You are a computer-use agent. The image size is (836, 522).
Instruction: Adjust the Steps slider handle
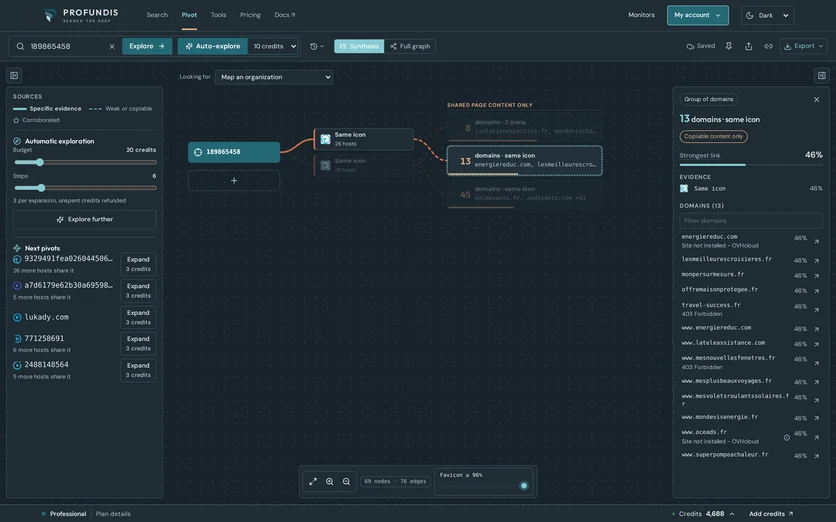tap(41, 188)
